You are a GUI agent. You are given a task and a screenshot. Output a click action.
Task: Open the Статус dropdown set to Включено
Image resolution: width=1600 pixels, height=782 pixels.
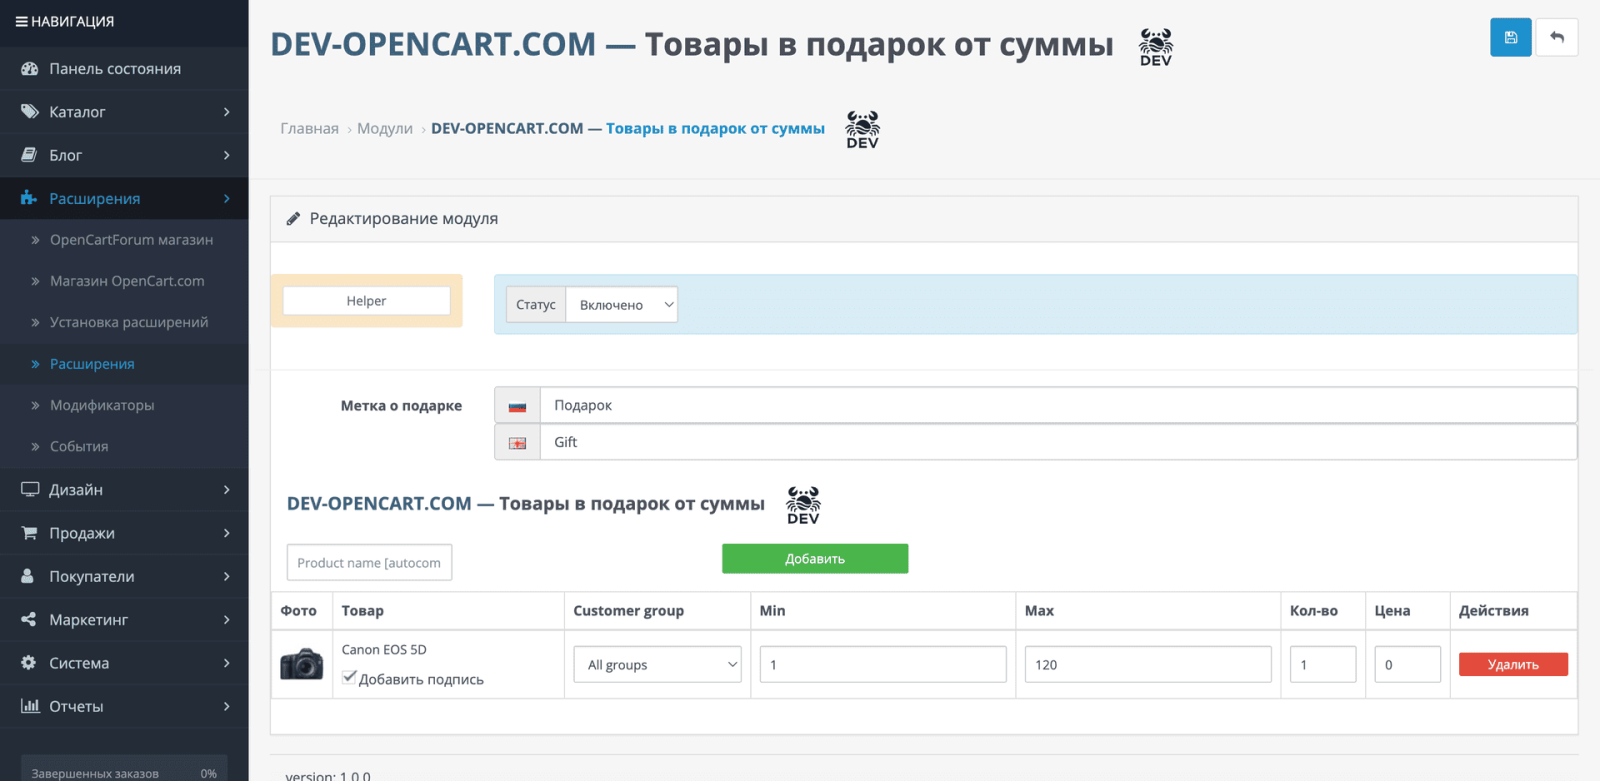pyautogui.click(x=621, y=305)
